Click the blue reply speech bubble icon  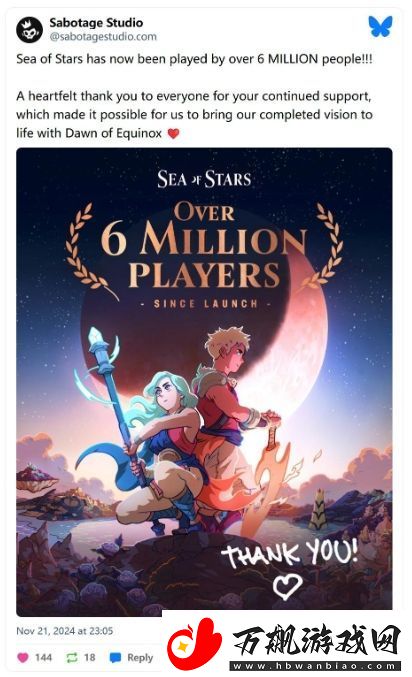click(x=115, y=658)
